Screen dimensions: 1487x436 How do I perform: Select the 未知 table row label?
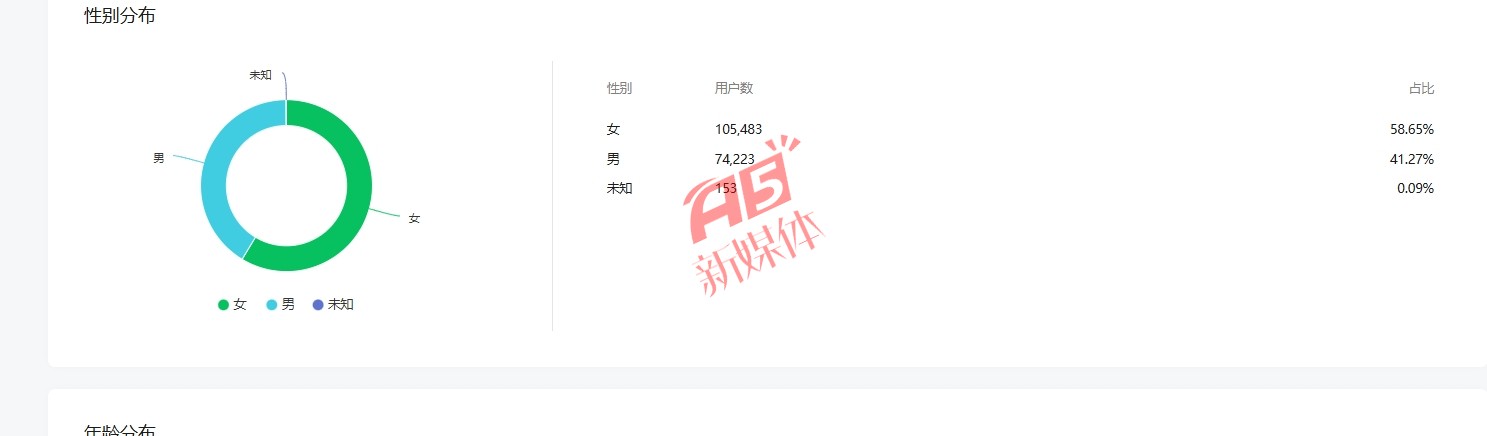point(619,188)
